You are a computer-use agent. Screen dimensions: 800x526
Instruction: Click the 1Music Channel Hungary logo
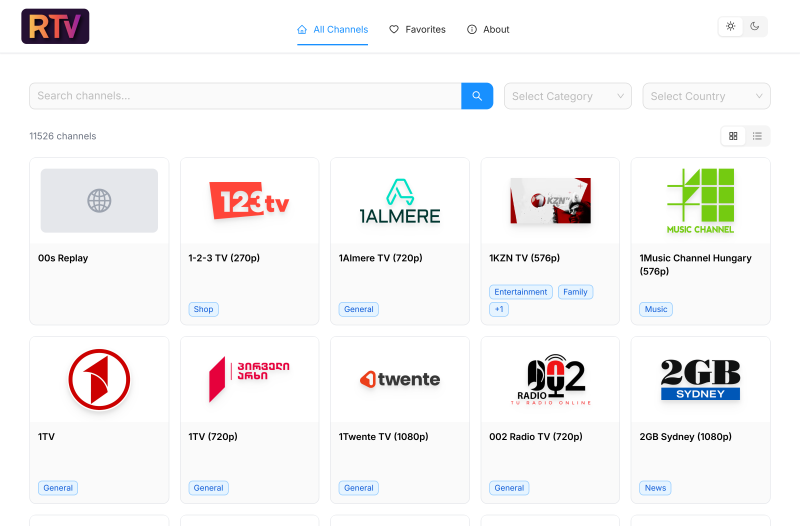700,201
